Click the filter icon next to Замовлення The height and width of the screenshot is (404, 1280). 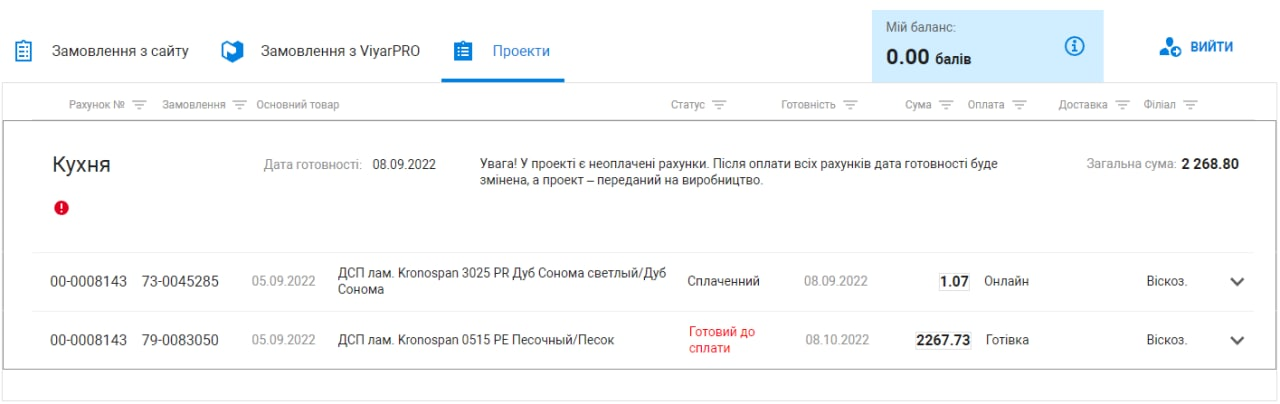pyautogui.click(x=239, y=105)
